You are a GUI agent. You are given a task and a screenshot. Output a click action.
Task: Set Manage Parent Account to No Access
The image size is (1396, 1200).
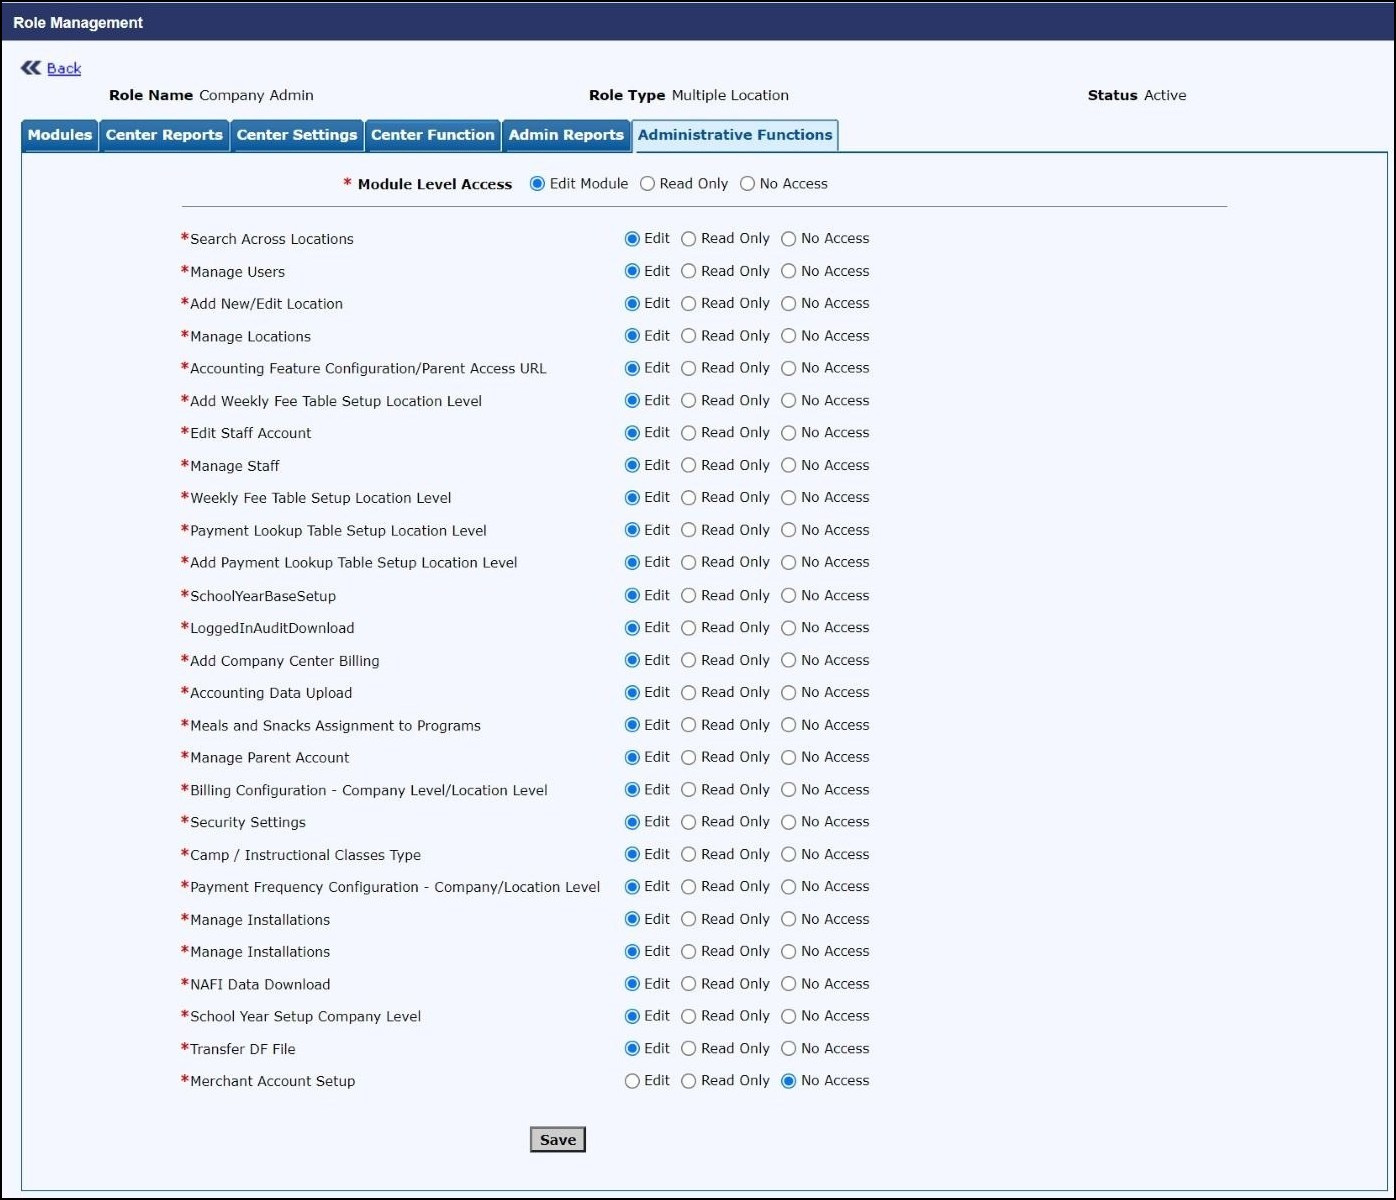click(x=789, y=757)
